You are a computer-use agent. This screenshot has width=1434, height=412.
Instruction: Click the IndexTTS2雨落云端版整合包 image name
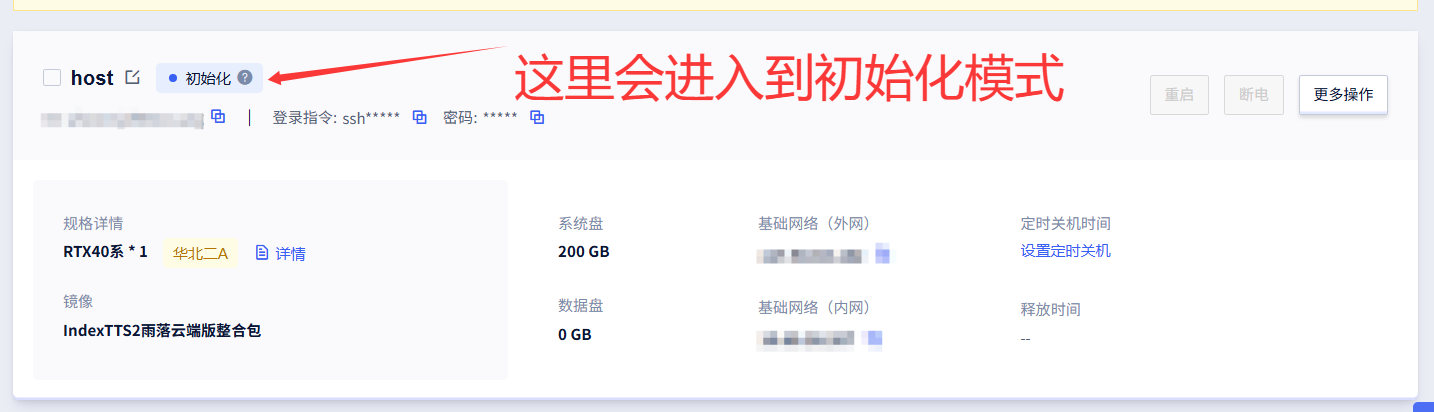pyautogui.click(x=162, y=330)
